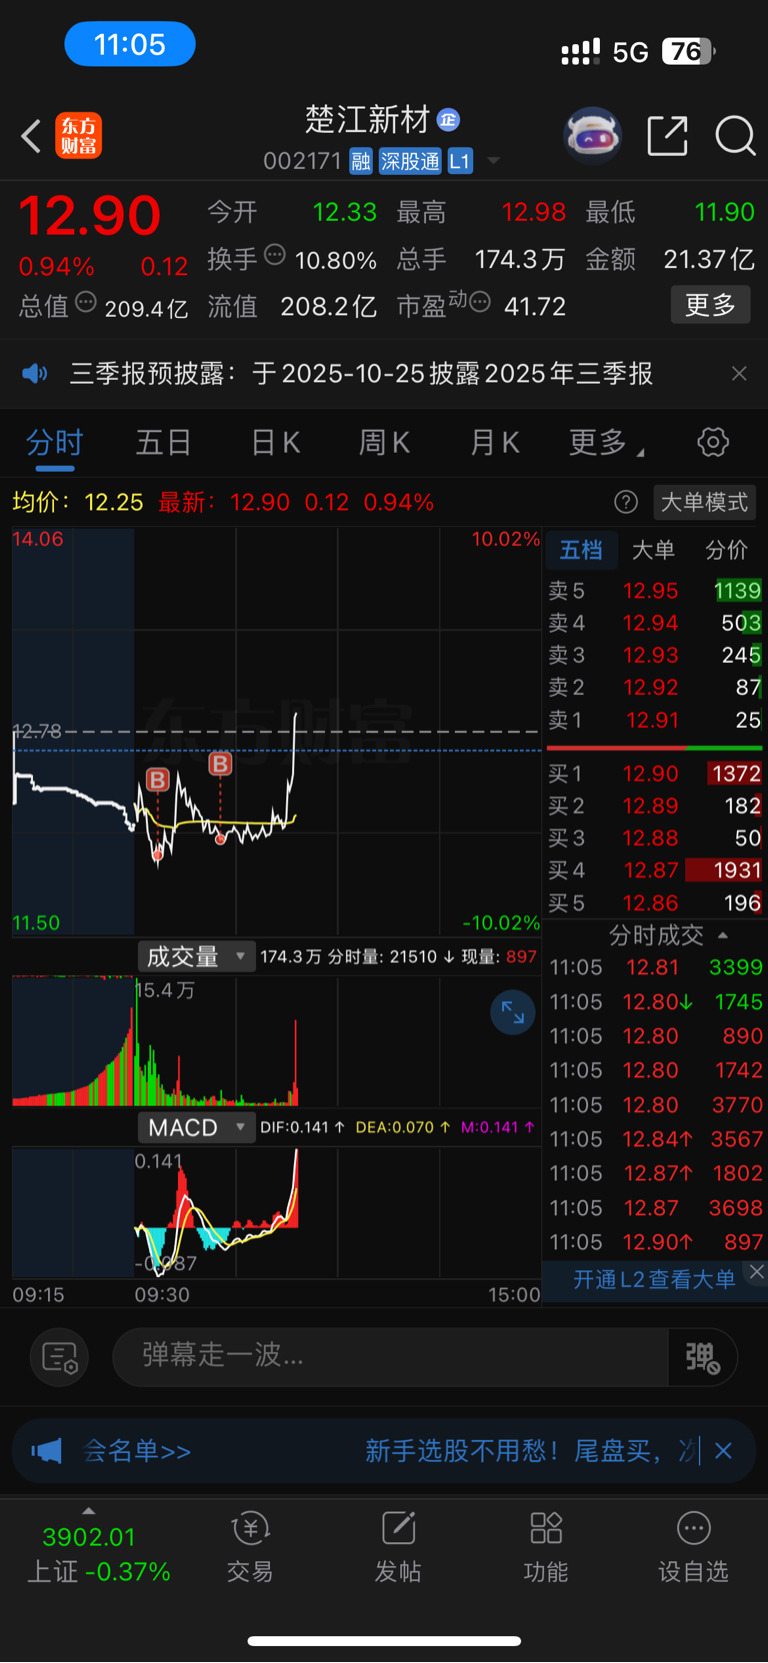Tap the iOS 11:05 time pill
768x1663 pixels.
coord(130,44)
